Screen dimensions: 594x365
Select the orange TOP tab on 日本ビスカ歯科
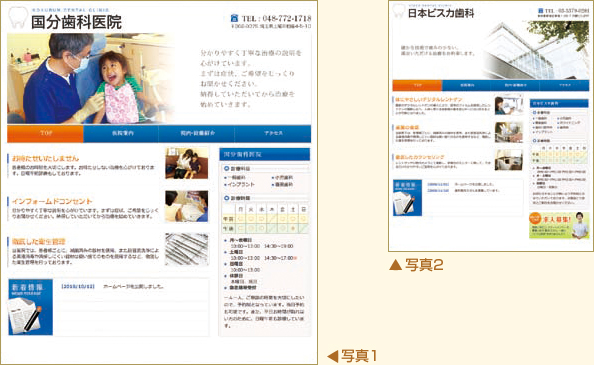pyautogui.click(x=417, y=85)
